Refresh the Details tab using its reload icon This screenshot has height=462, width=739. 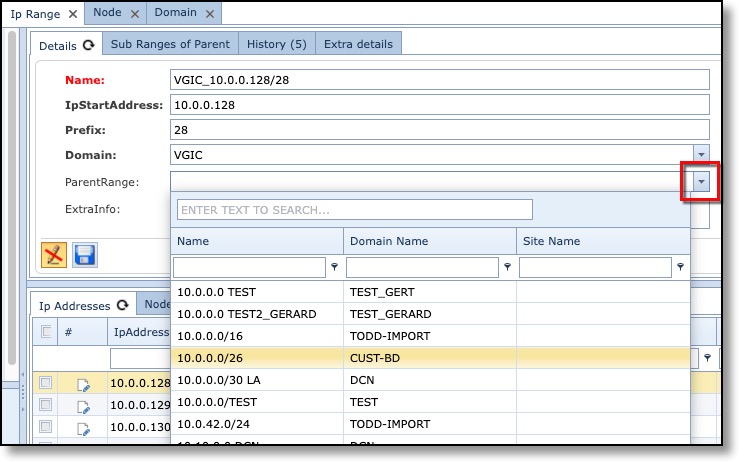[x=89, y=45]
